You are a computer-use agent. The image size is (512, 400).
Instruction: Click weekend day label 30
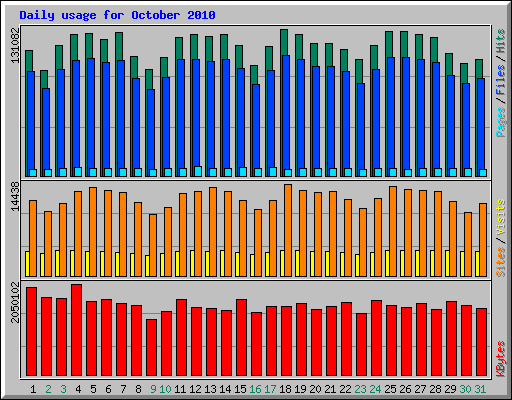pyautogui.click(x=465, y=389)
